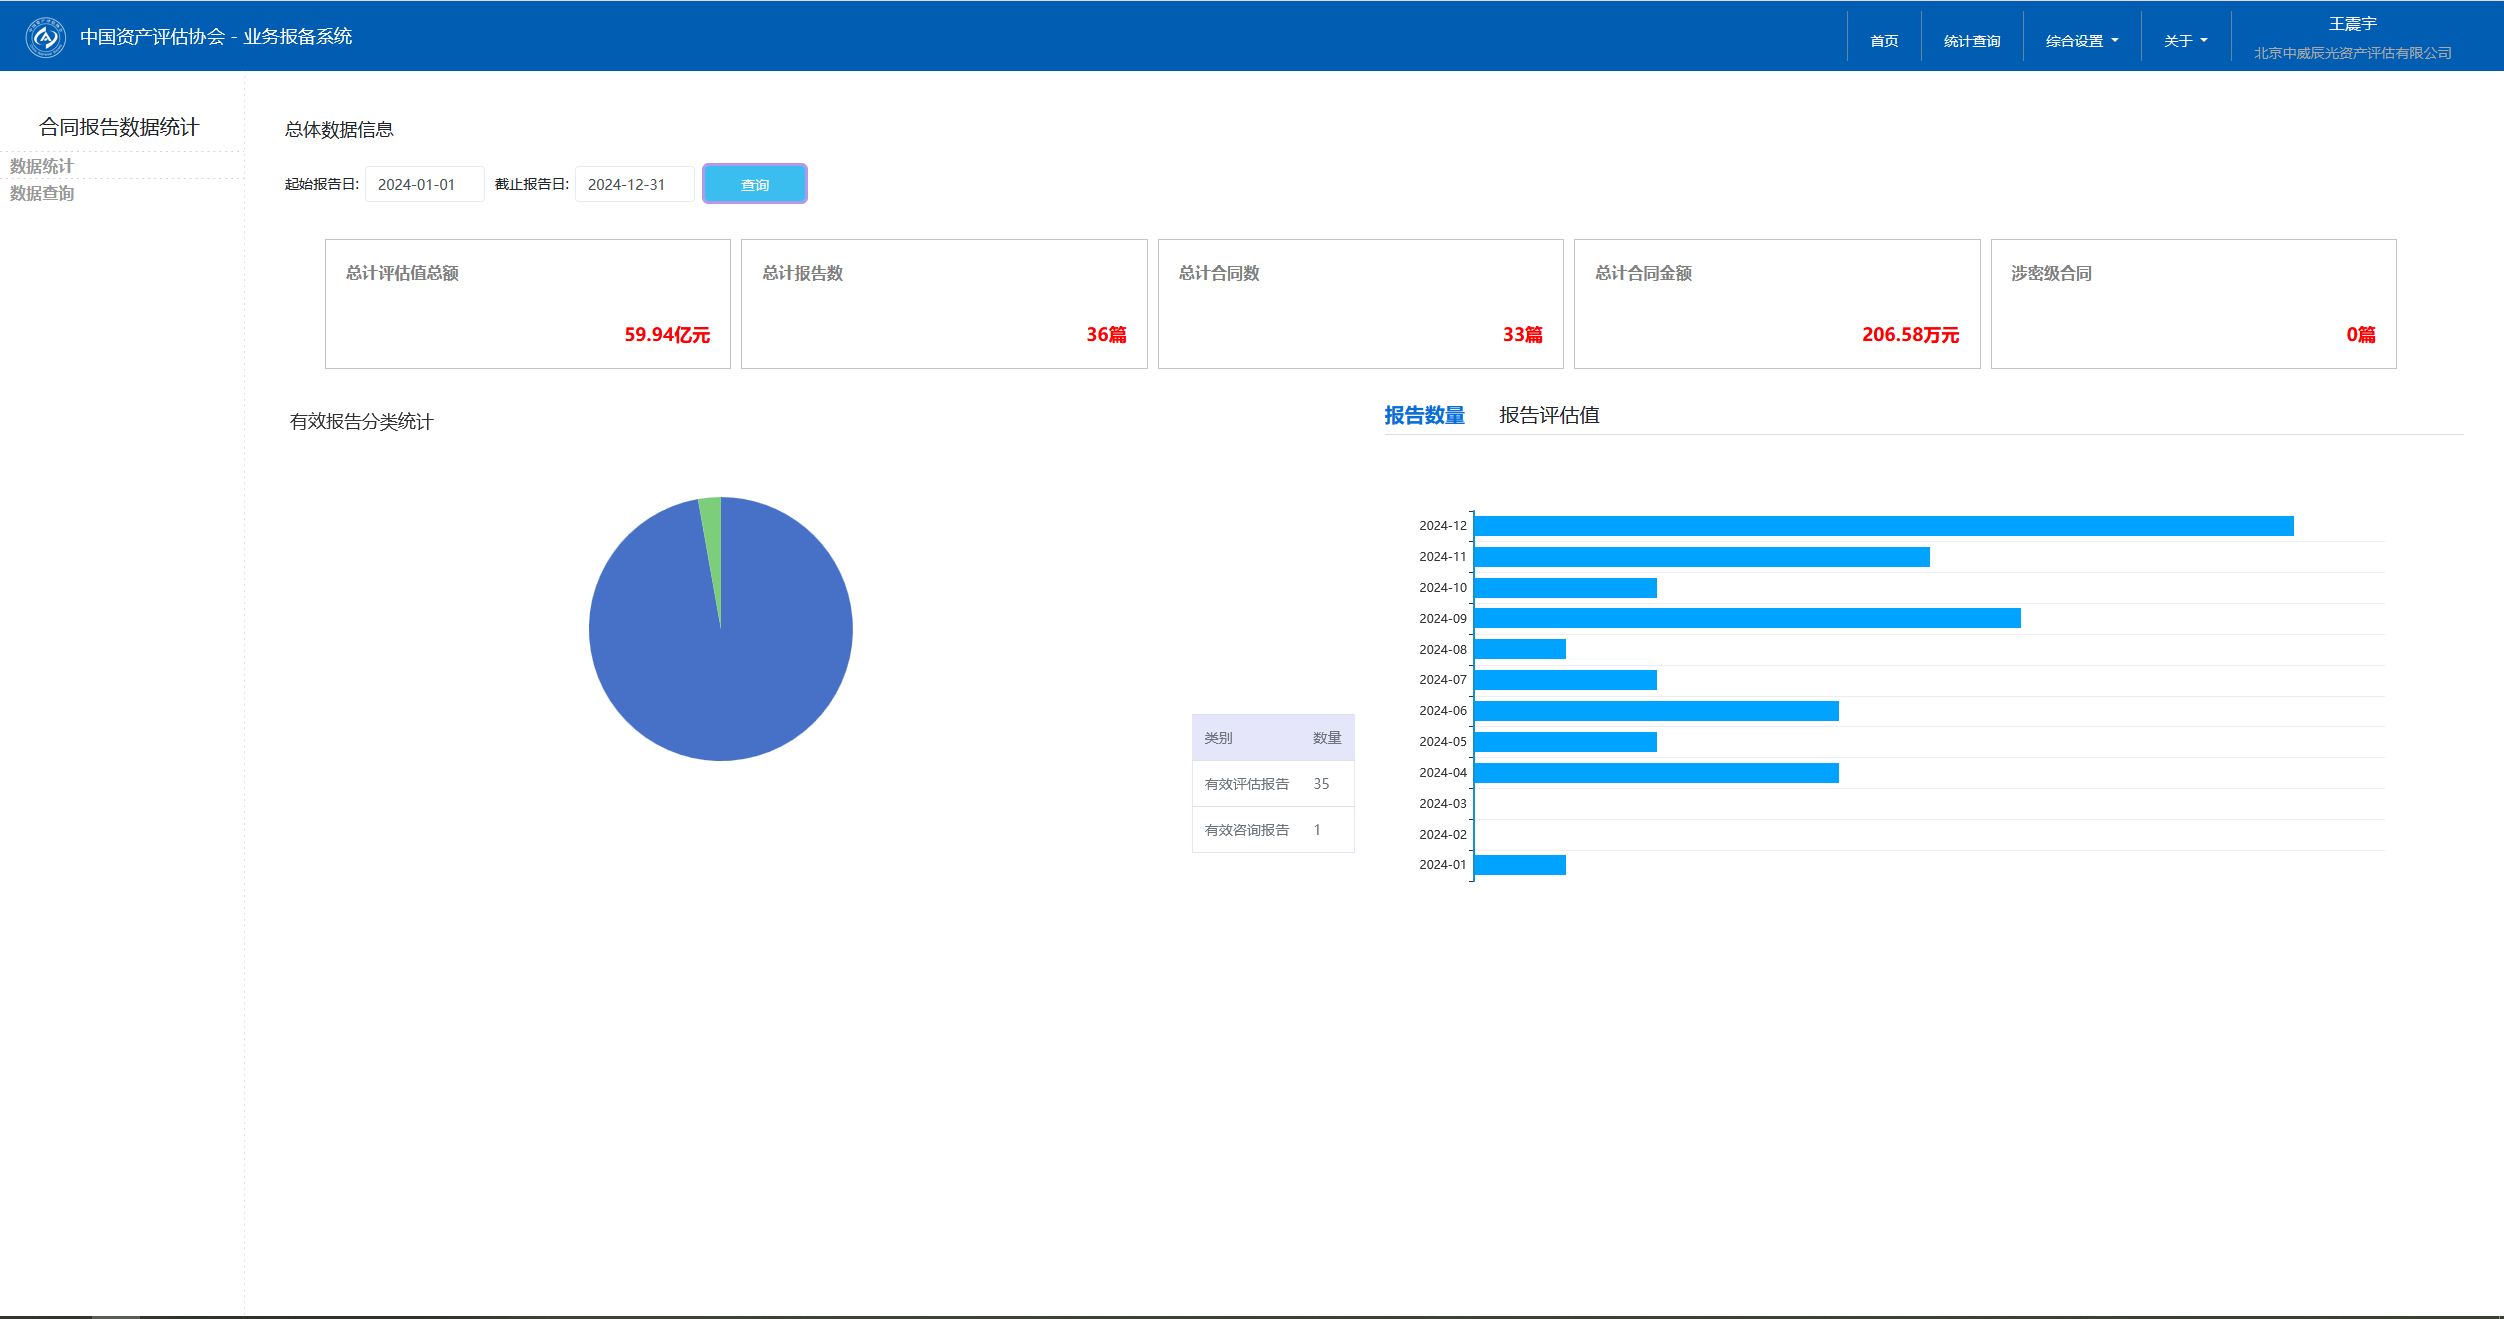Click the 2024-12 bar in chart
Screen dimensions: 2504x1319
click(1883, 526)
